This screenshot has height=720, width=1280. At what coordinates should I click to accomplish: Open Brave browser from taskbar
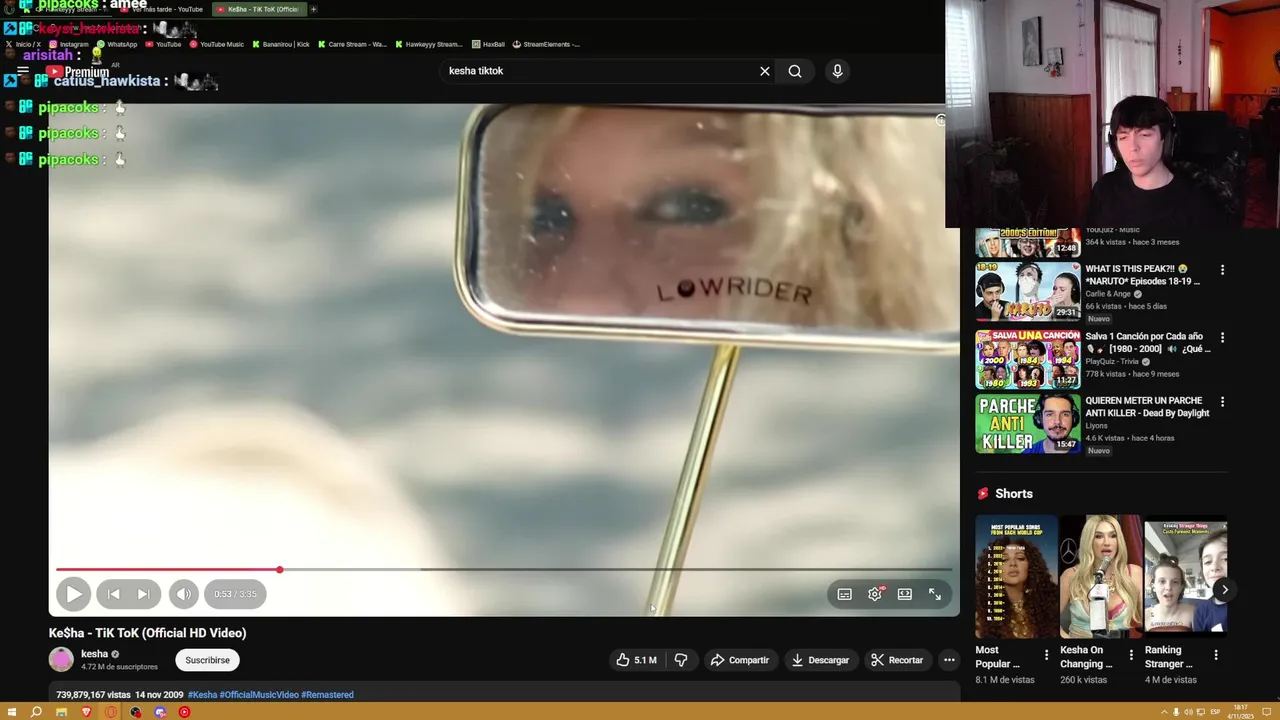86,712
